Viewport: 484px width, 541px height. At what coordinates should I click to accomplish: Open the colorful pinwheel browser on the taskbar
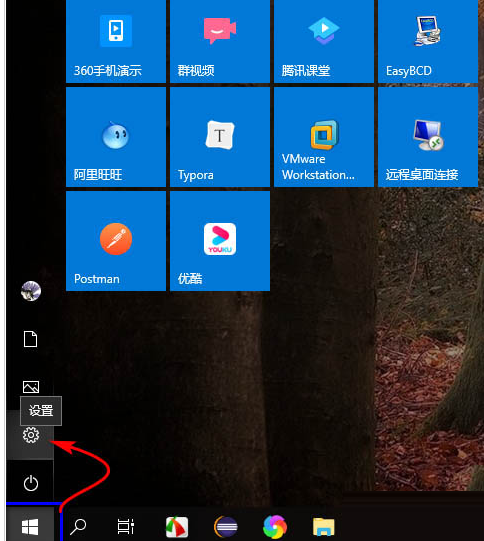tap(275, 527)
